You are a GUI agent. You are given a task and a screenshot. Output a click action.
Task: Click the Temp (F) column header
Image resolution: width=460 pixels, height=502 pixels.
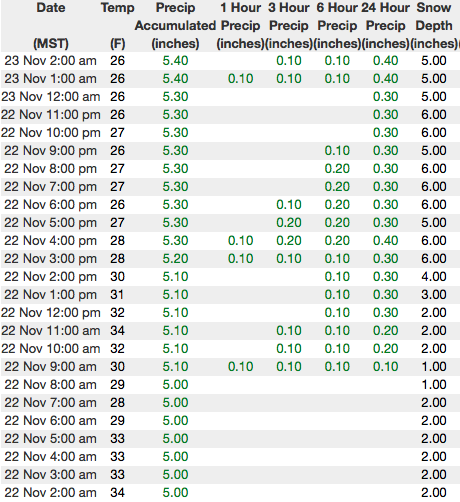click(x=117, y=25)
